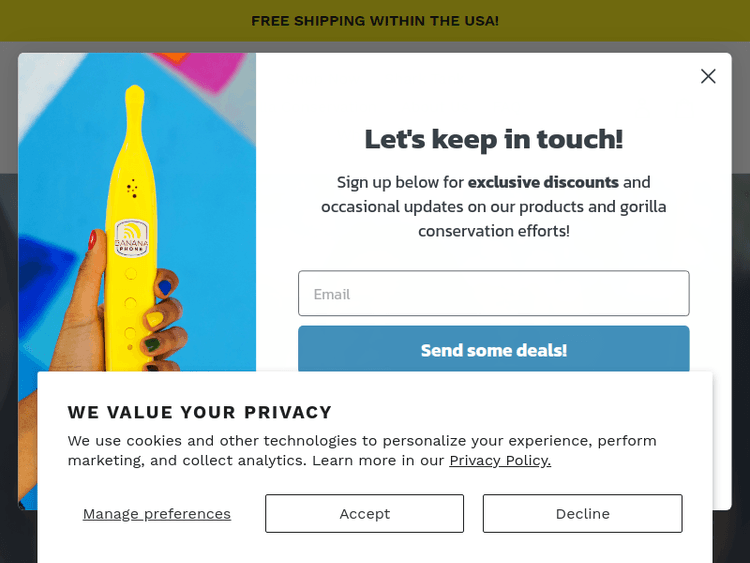Click the yellow painted fingernail
Image resolution: width=750 pixels, height=563 pixels.
click(155, 319)
